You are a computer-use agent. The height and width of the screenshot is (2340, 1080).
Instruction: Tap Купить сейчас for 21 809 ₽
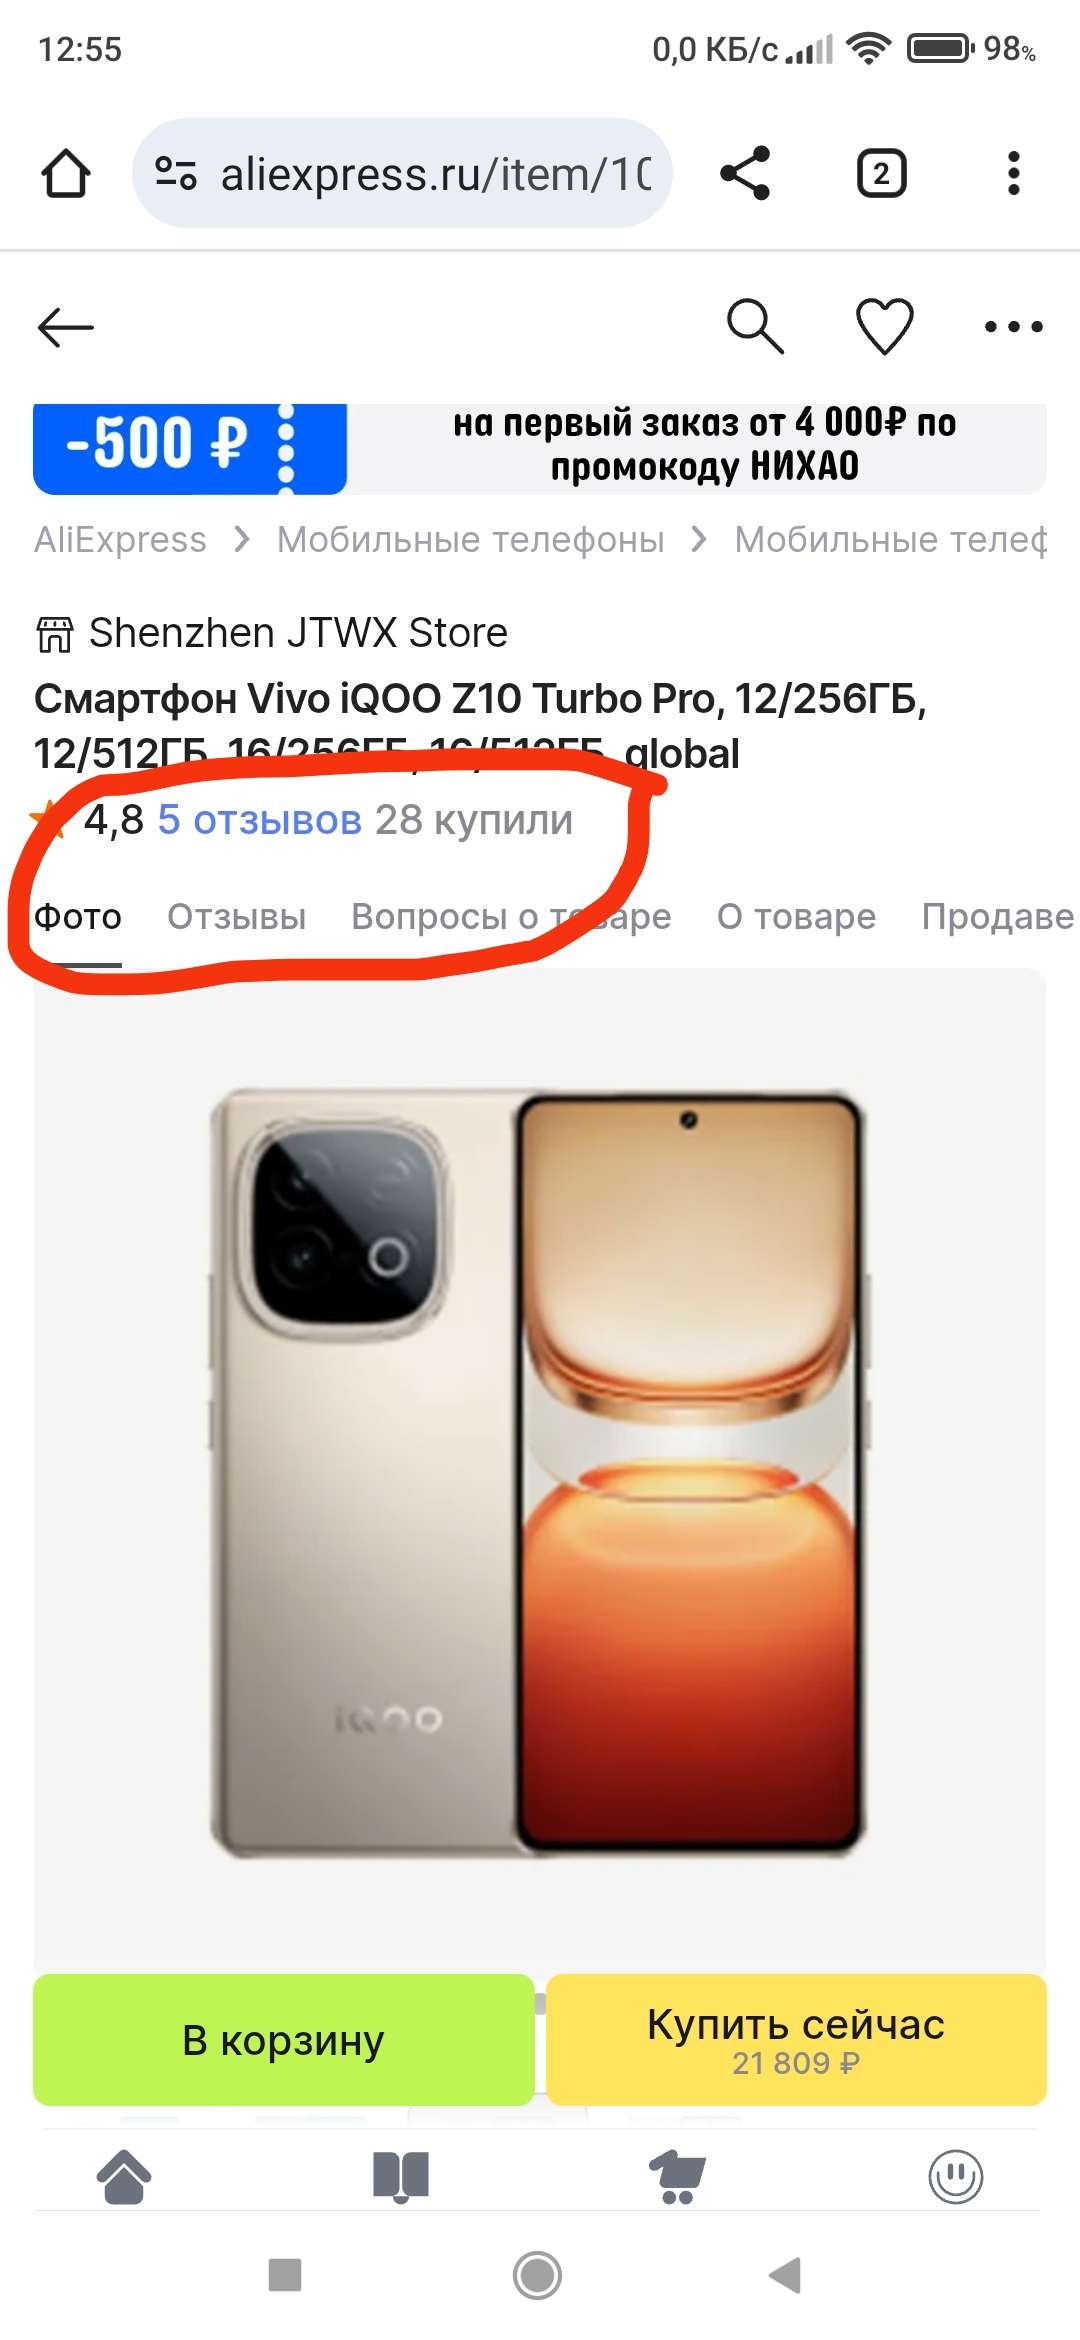tap(796, 2040)
